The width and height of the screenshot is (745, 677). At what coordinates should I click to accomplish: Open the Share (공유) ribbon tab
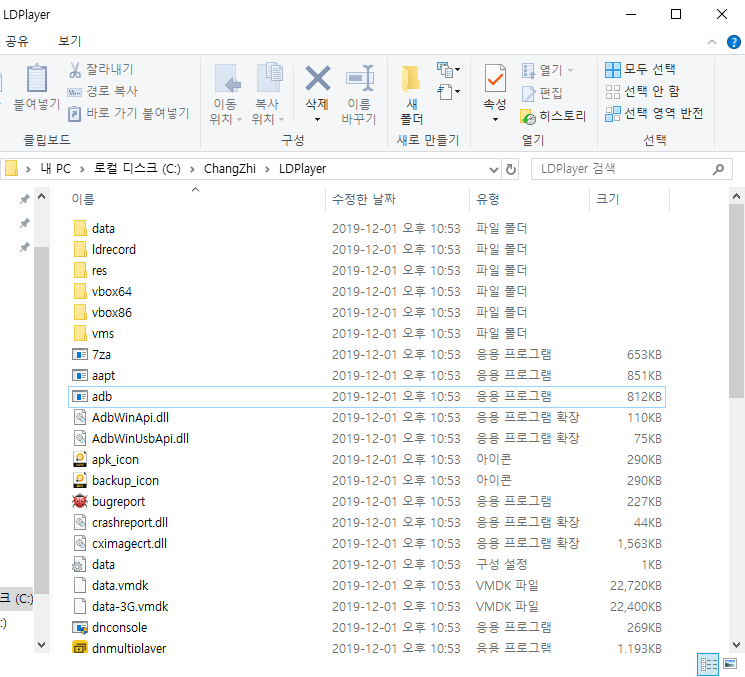[x=17, y=41]
